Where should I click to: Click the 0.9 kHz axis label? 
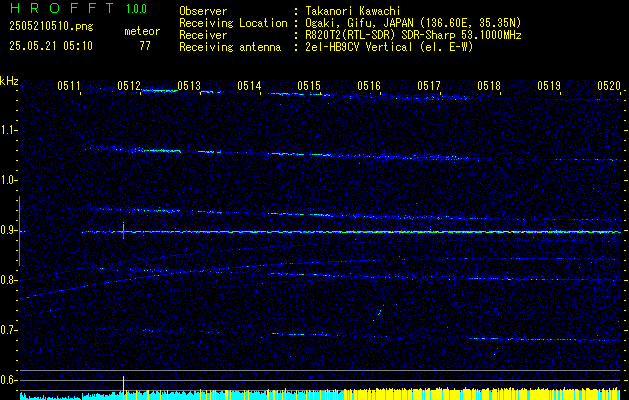tap(8, 230)
